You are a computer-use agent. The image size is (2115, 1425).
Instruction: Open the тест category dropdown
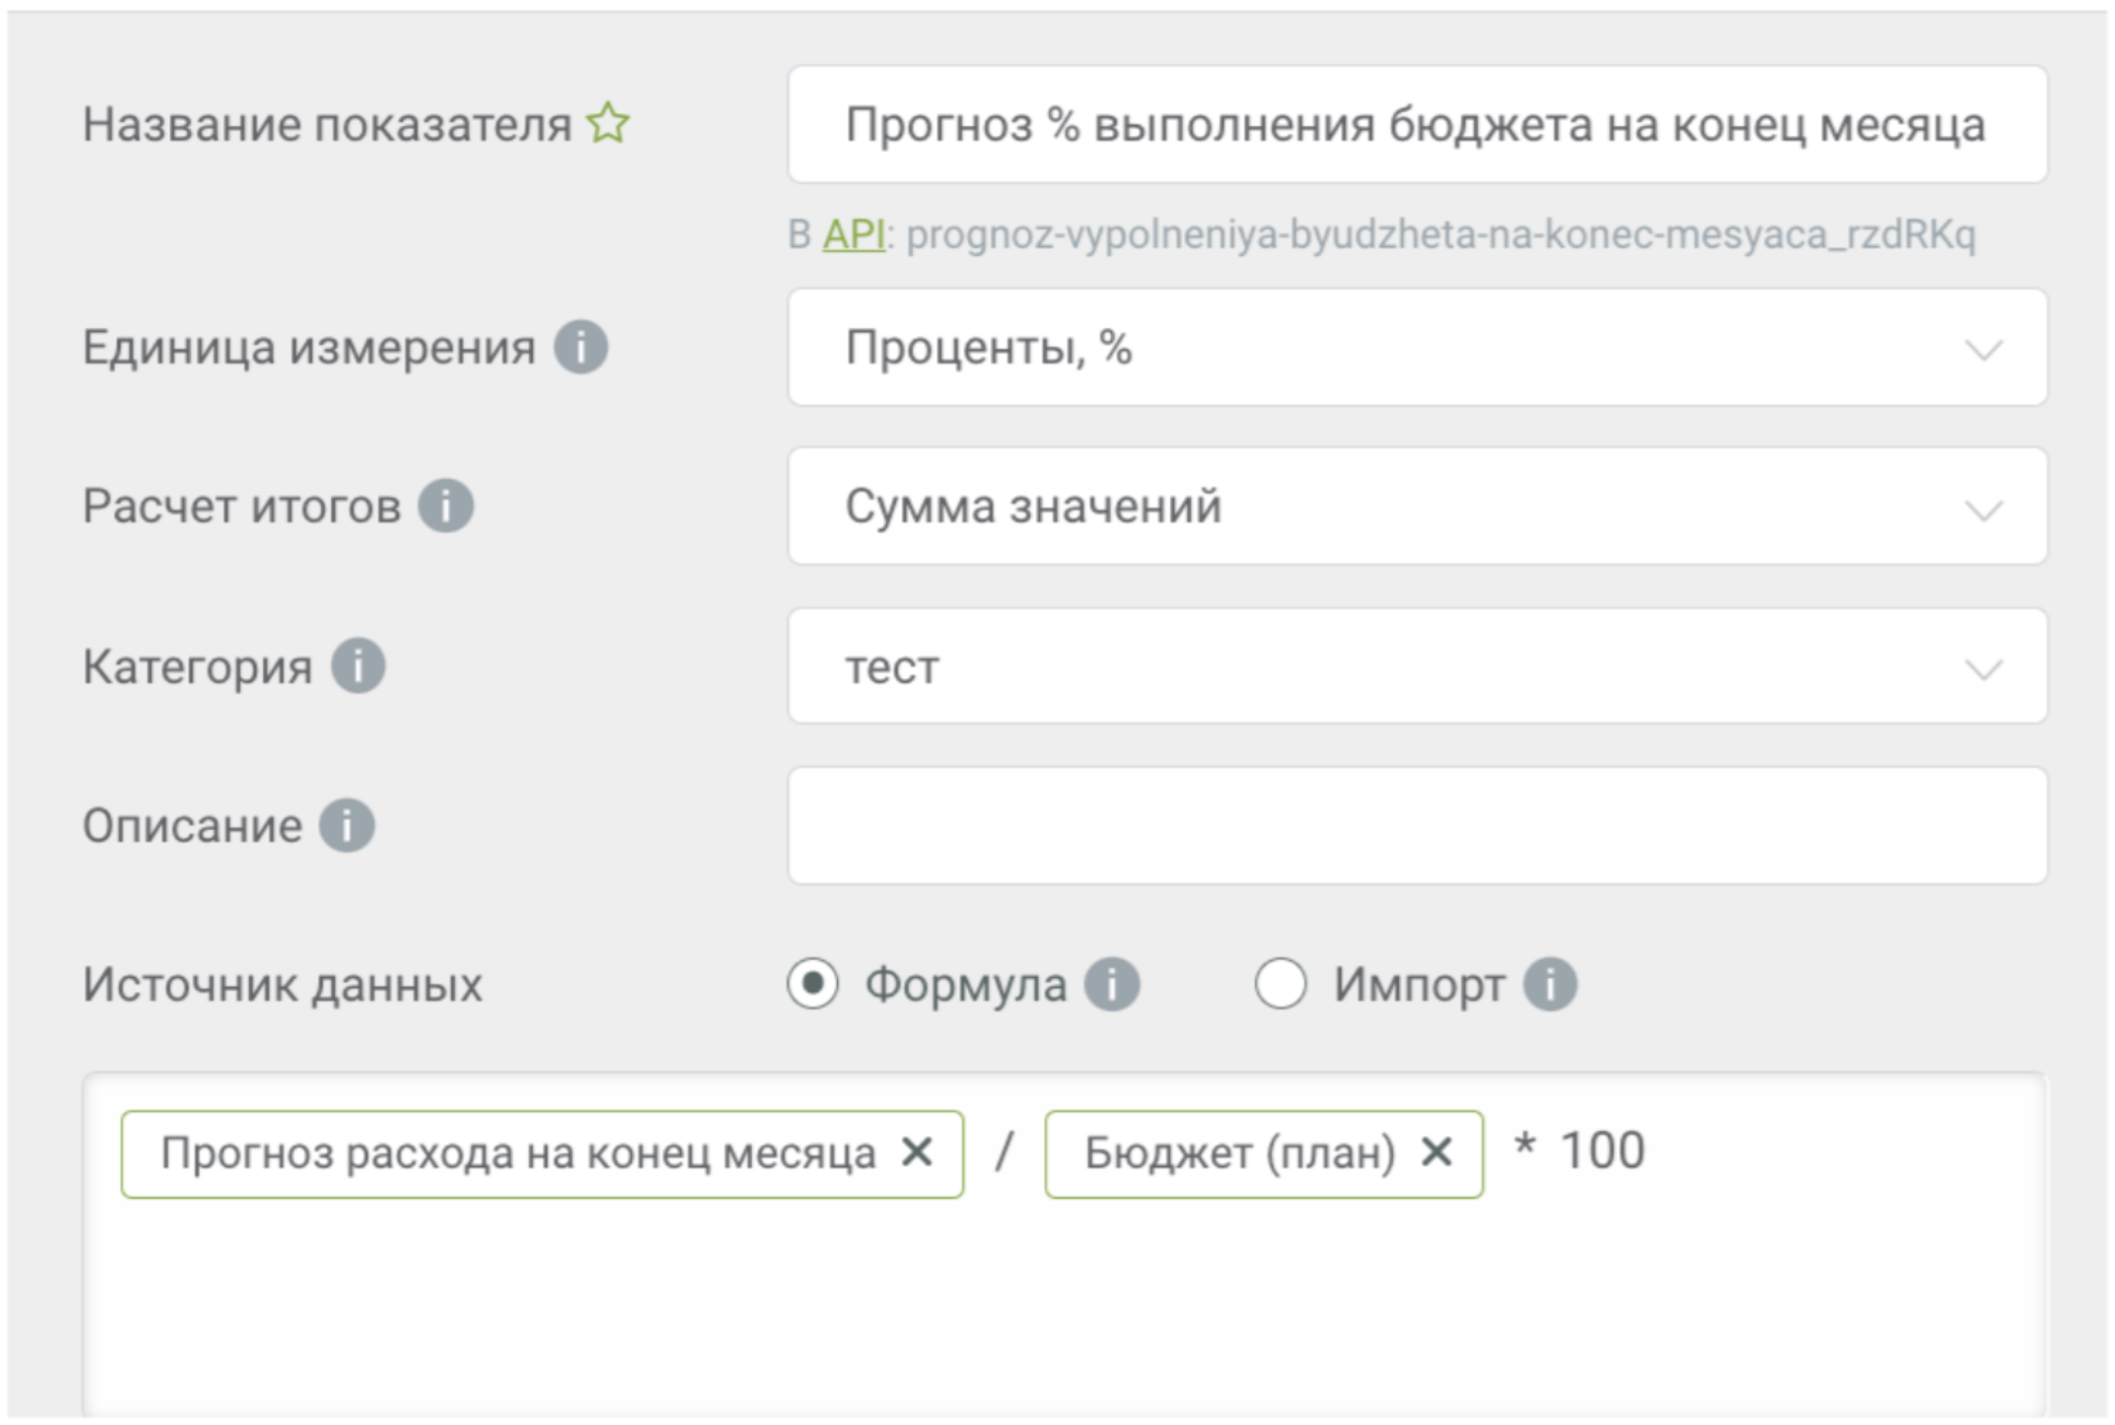tap(1416, 666)
